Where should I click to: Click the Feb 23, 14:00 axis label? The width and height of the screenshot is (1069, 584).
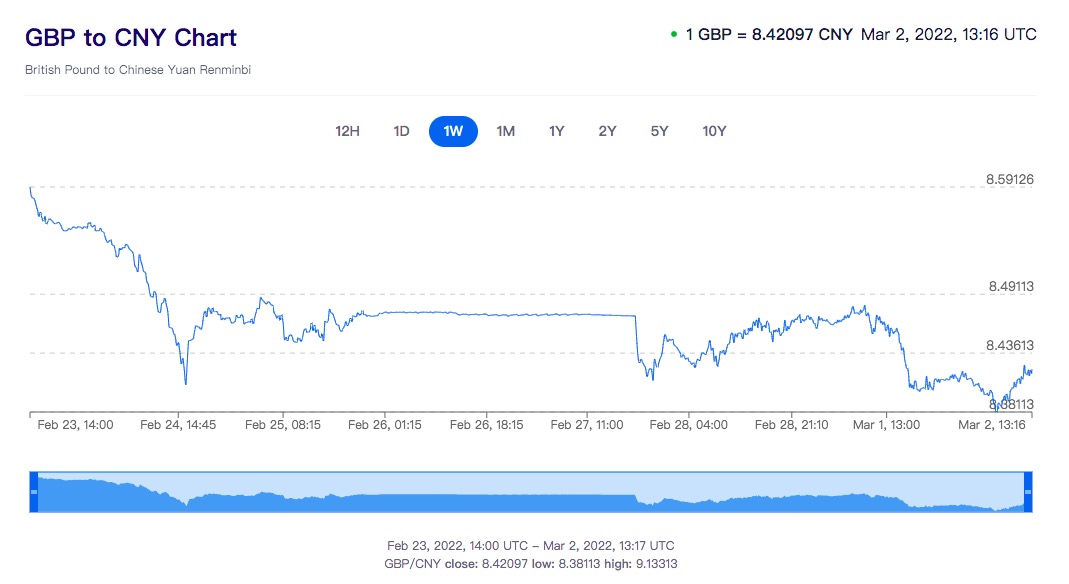coord(75,425)
